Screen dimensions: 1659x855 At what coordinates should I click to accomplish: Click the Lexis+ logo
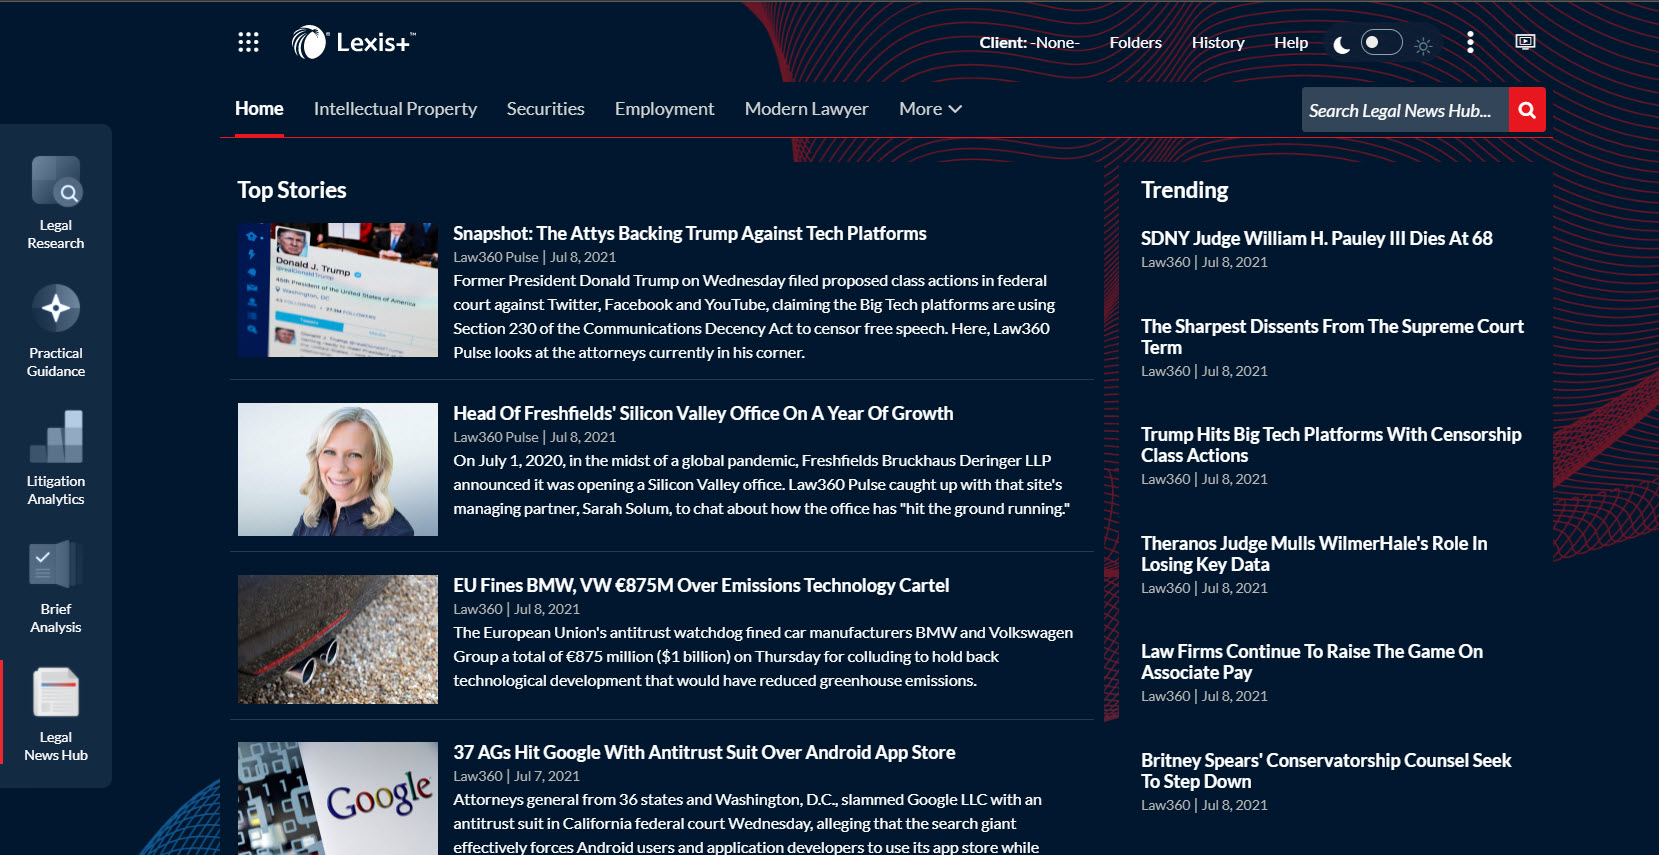click(352, 42)
